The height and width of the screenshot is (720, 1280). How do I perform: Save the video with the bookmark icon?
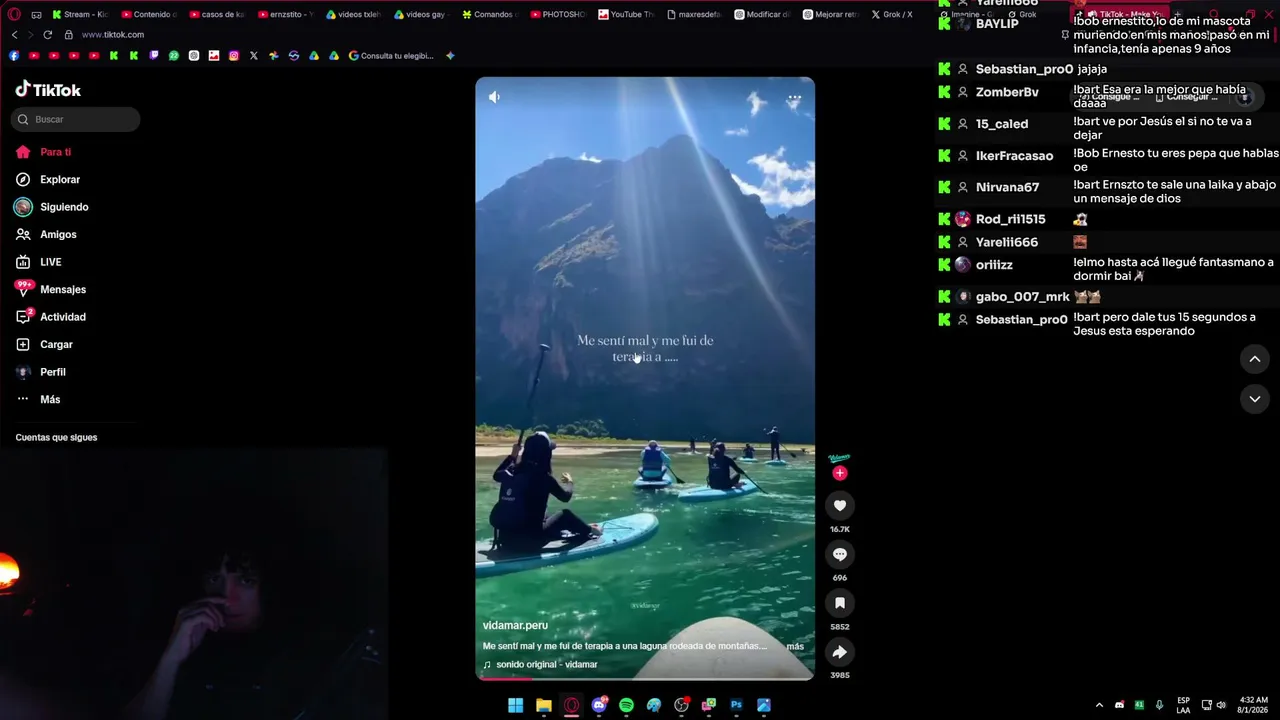(840, 603)
